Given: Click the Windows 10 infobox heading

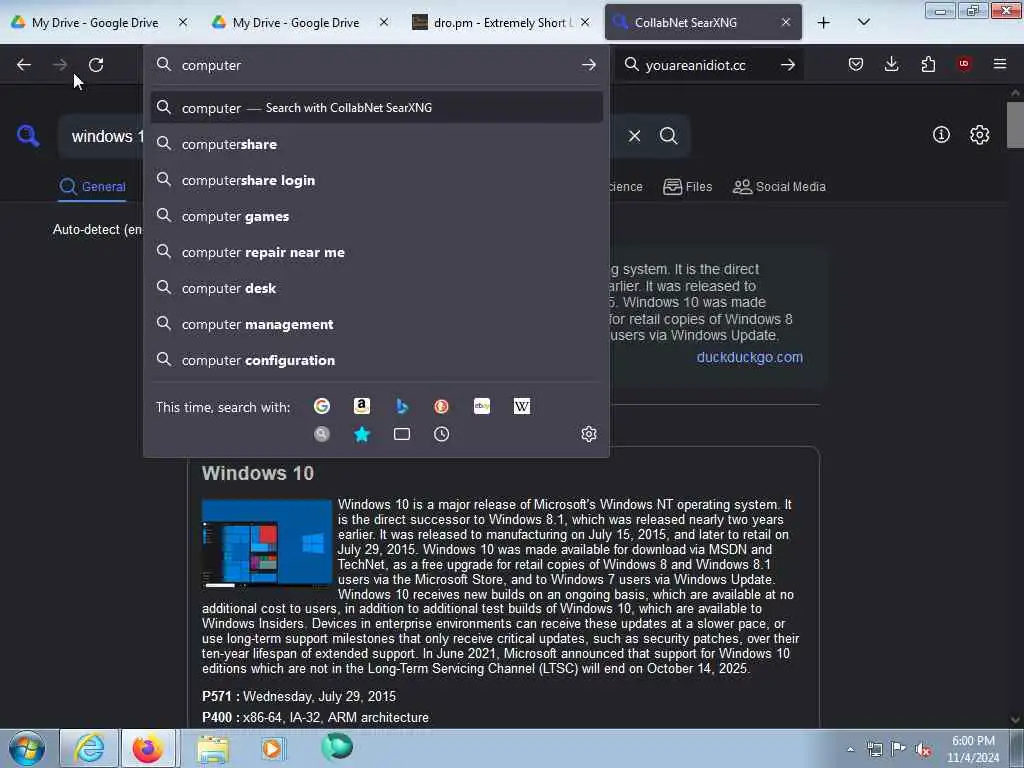Looking at the screenshot, I should tap(258, 473).
